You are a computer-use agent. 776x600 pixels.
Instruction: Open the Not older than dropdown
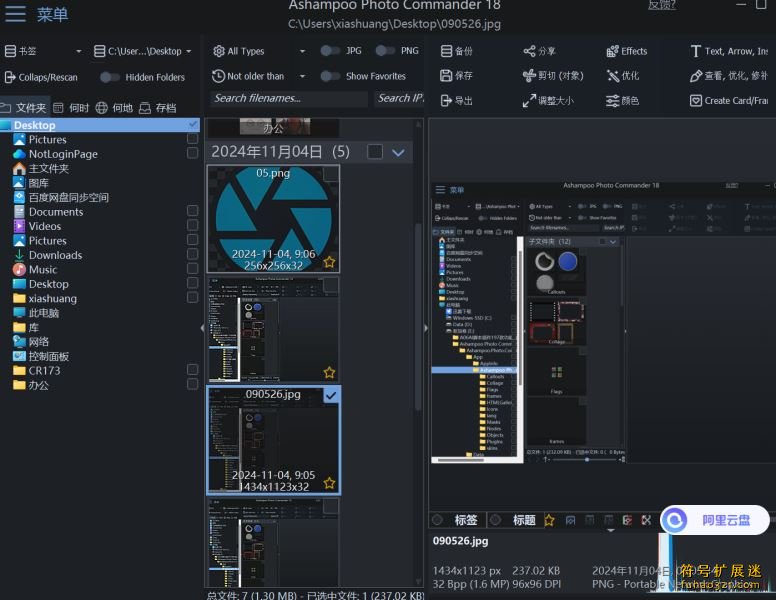coord(259,76)
